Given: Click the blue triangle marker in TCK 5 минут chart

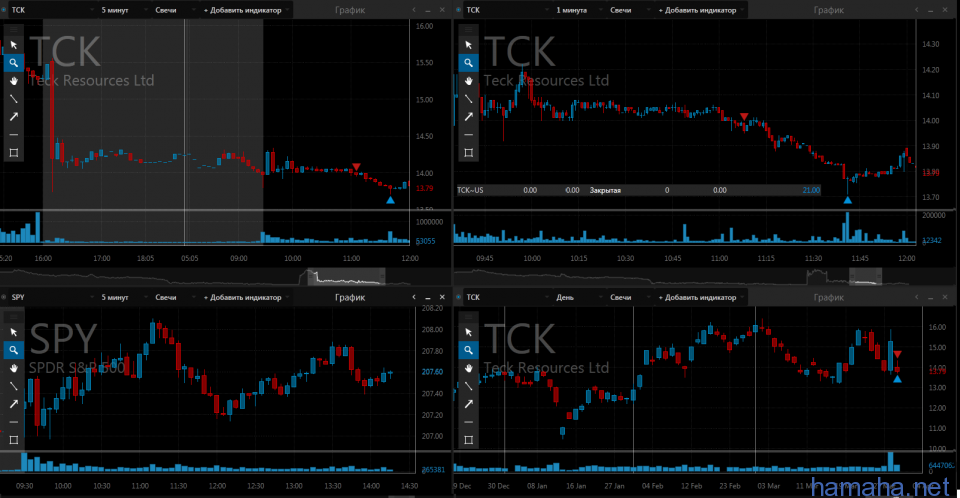Looking at the screenshot, I should point(391,200).
